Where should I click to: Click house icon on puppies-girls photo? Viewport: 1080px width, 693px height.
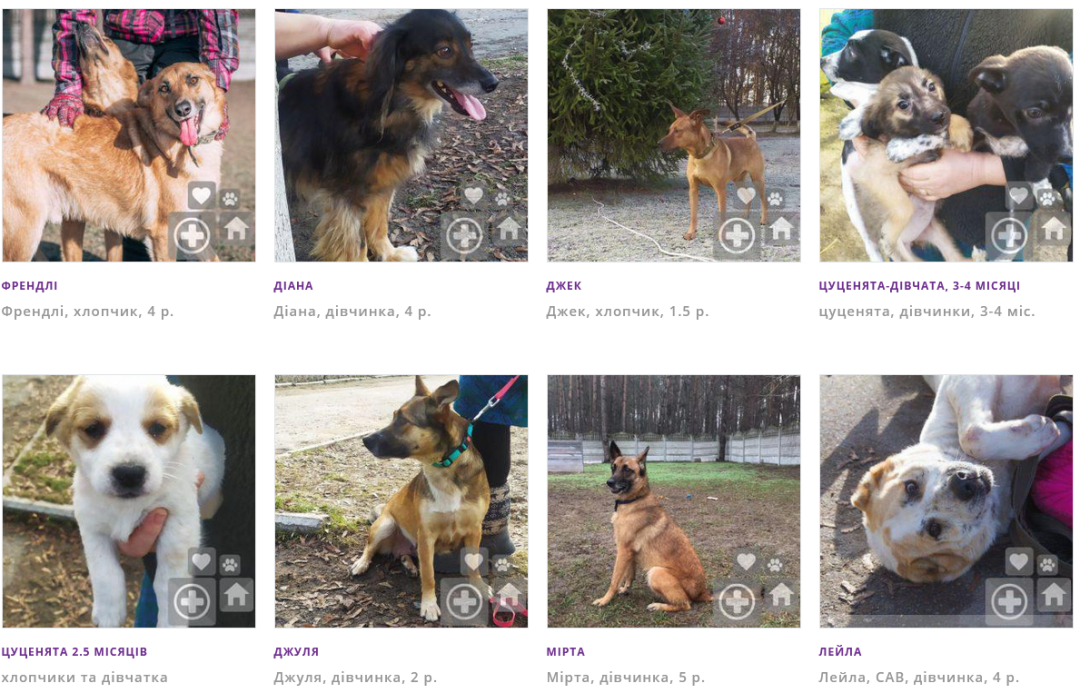point(1053,227)
